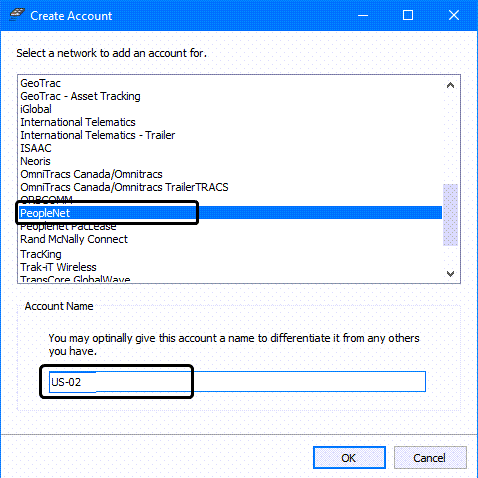This screenshot has height=478, width=478.
Task: Choose iGlobal from the list
Action: pos(231,109)
